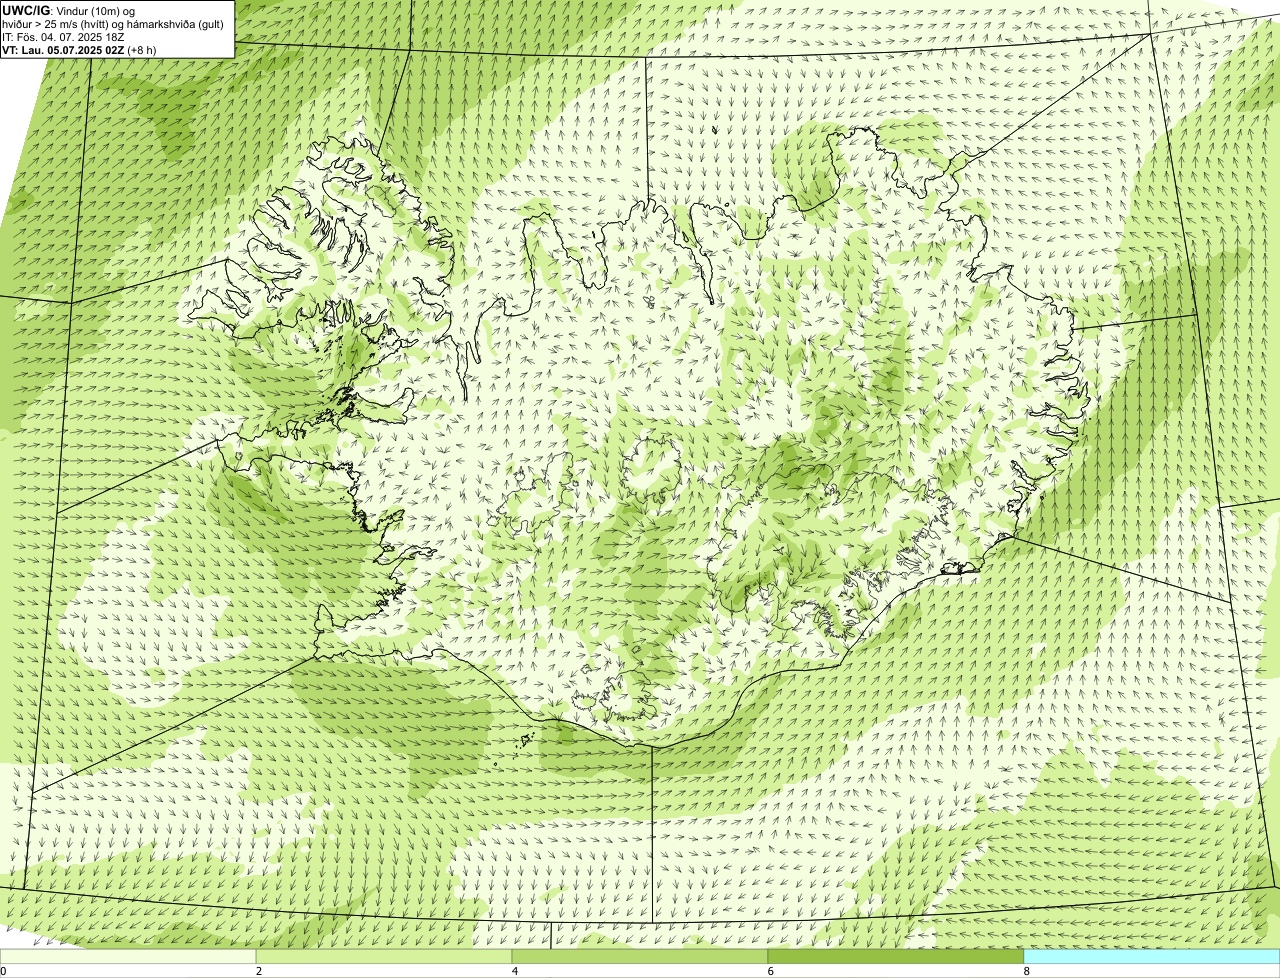The height and width of the screenshot is (978, 1280).
Task: Click the light green 2–4 m/s legend segment
Action: coord(384,956)
